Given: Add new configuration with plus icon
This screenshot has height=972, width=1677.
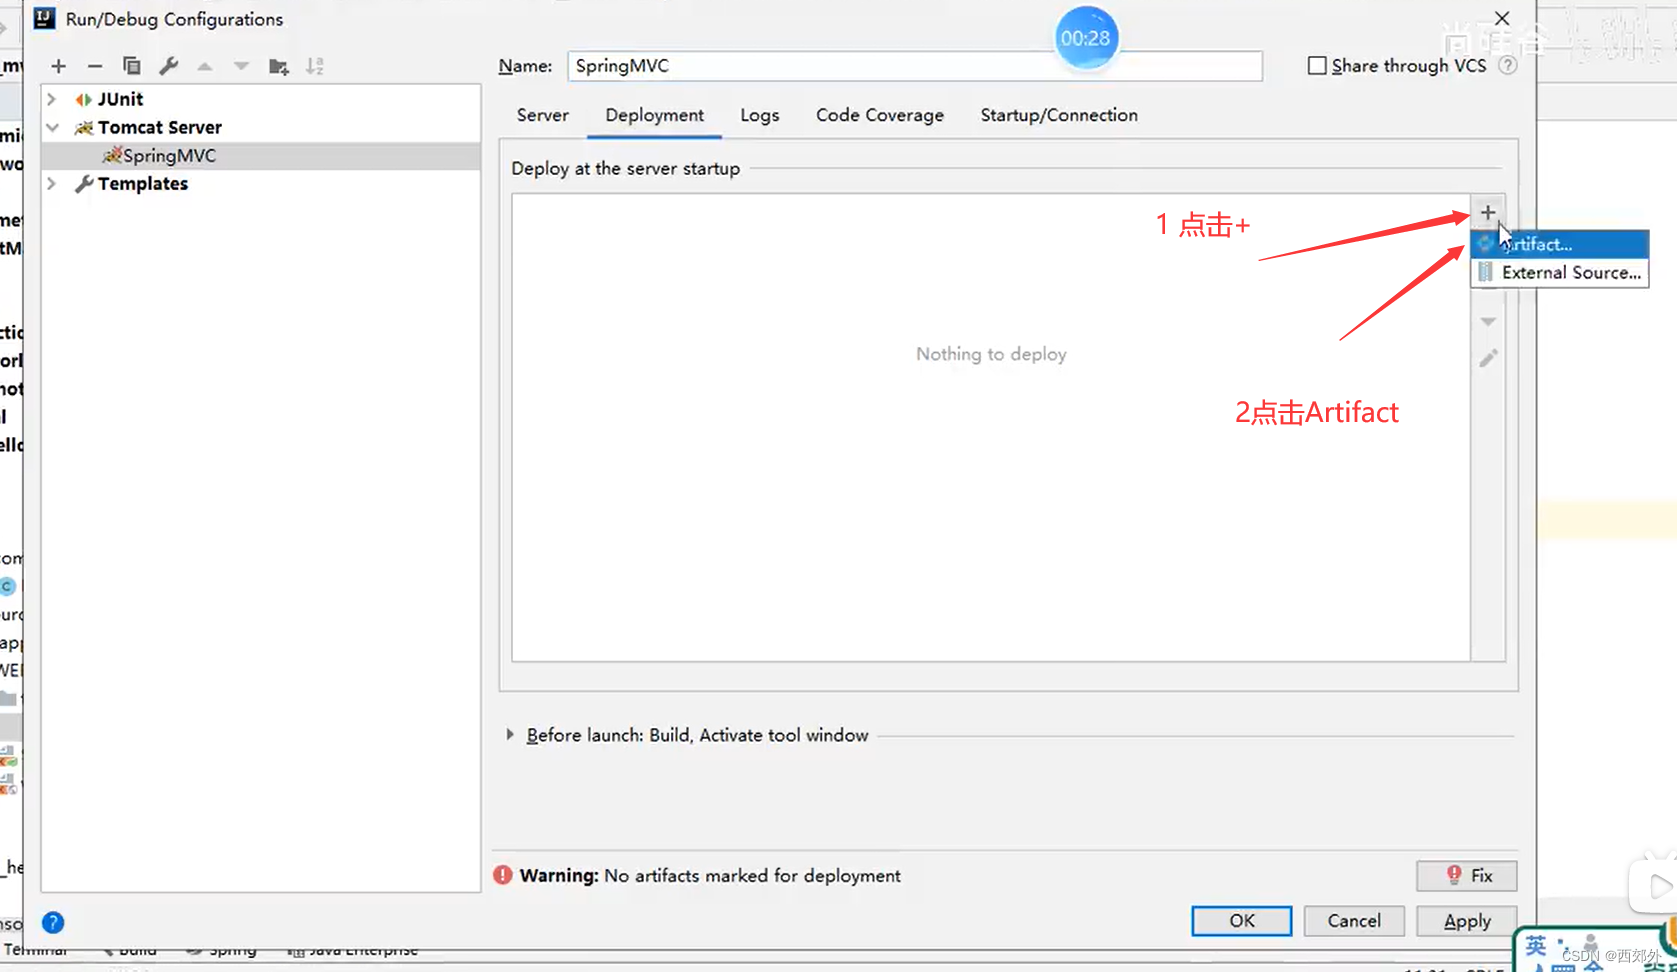Looking at the screenshot, I should click(58, 66).
